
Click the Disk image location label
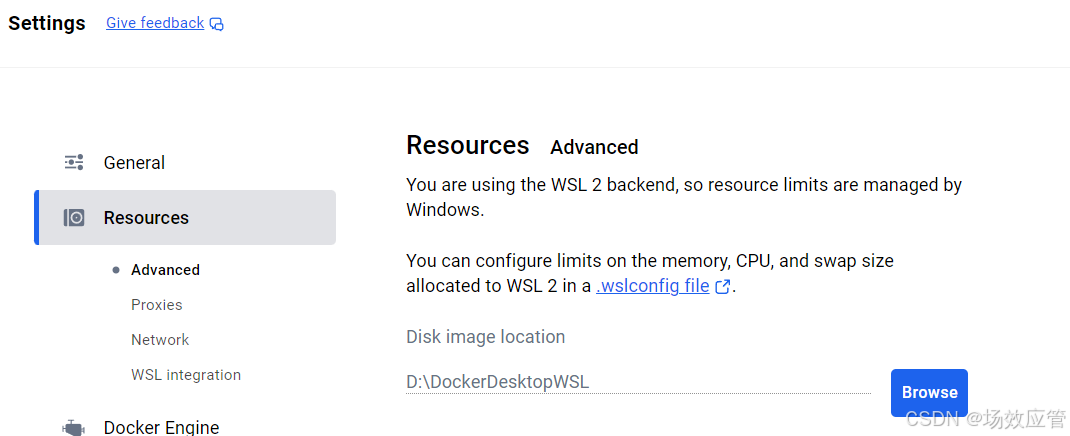point(485,337)
